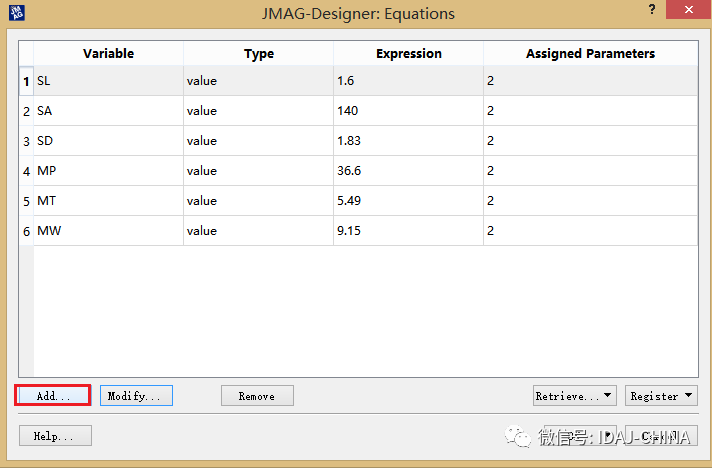The height and width of the screenshot is (468, 712).
Task: Open the question mark help button
Action: point(652,10)
